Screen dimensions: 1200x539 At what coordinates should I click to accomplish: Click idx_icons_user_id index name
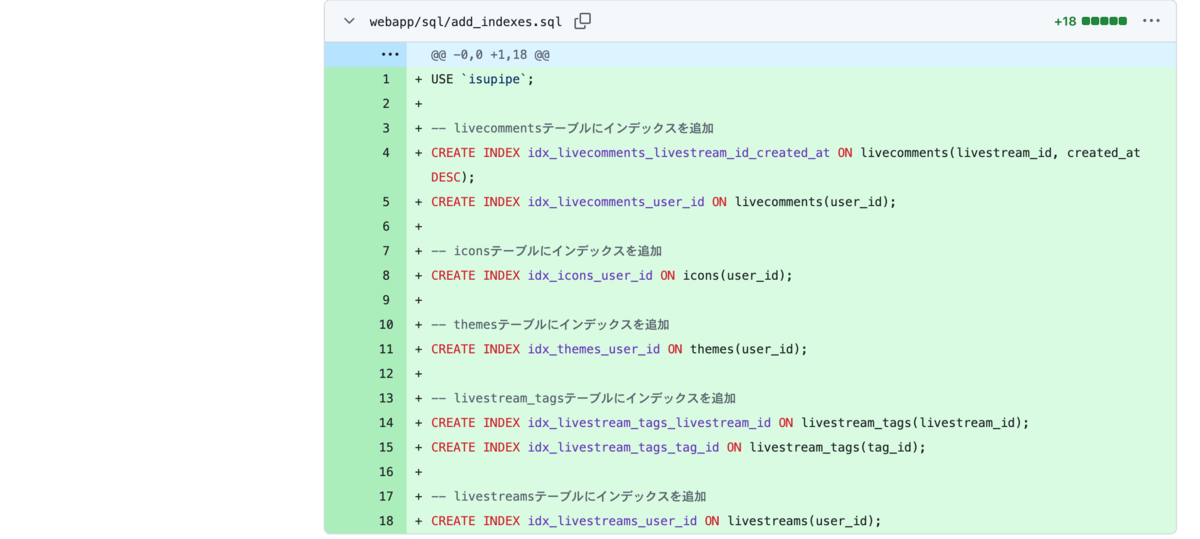click(x=590, y=275)
